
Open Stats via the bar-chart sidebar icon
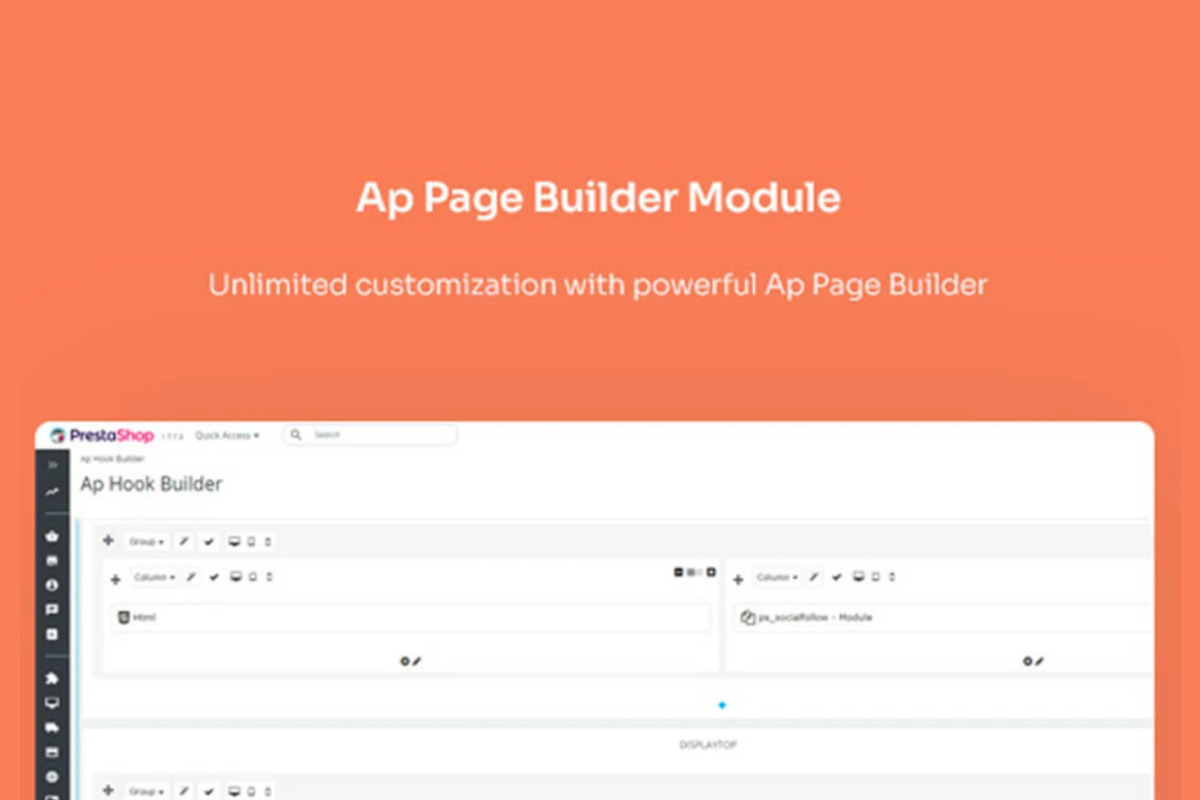coord(52,634)
